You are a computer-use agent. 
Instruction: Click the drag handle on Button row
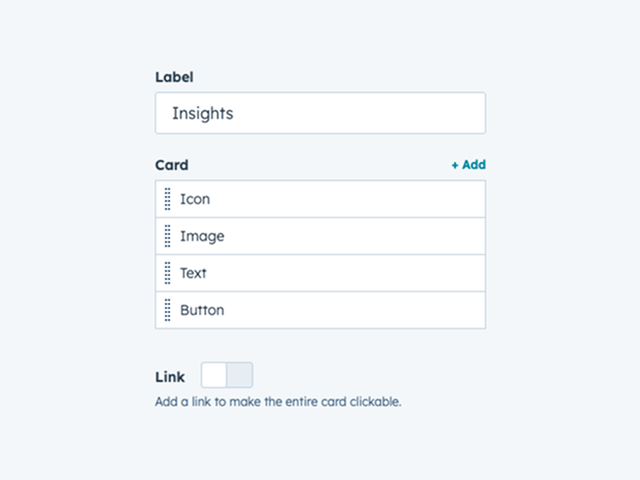tap(167, 310)
